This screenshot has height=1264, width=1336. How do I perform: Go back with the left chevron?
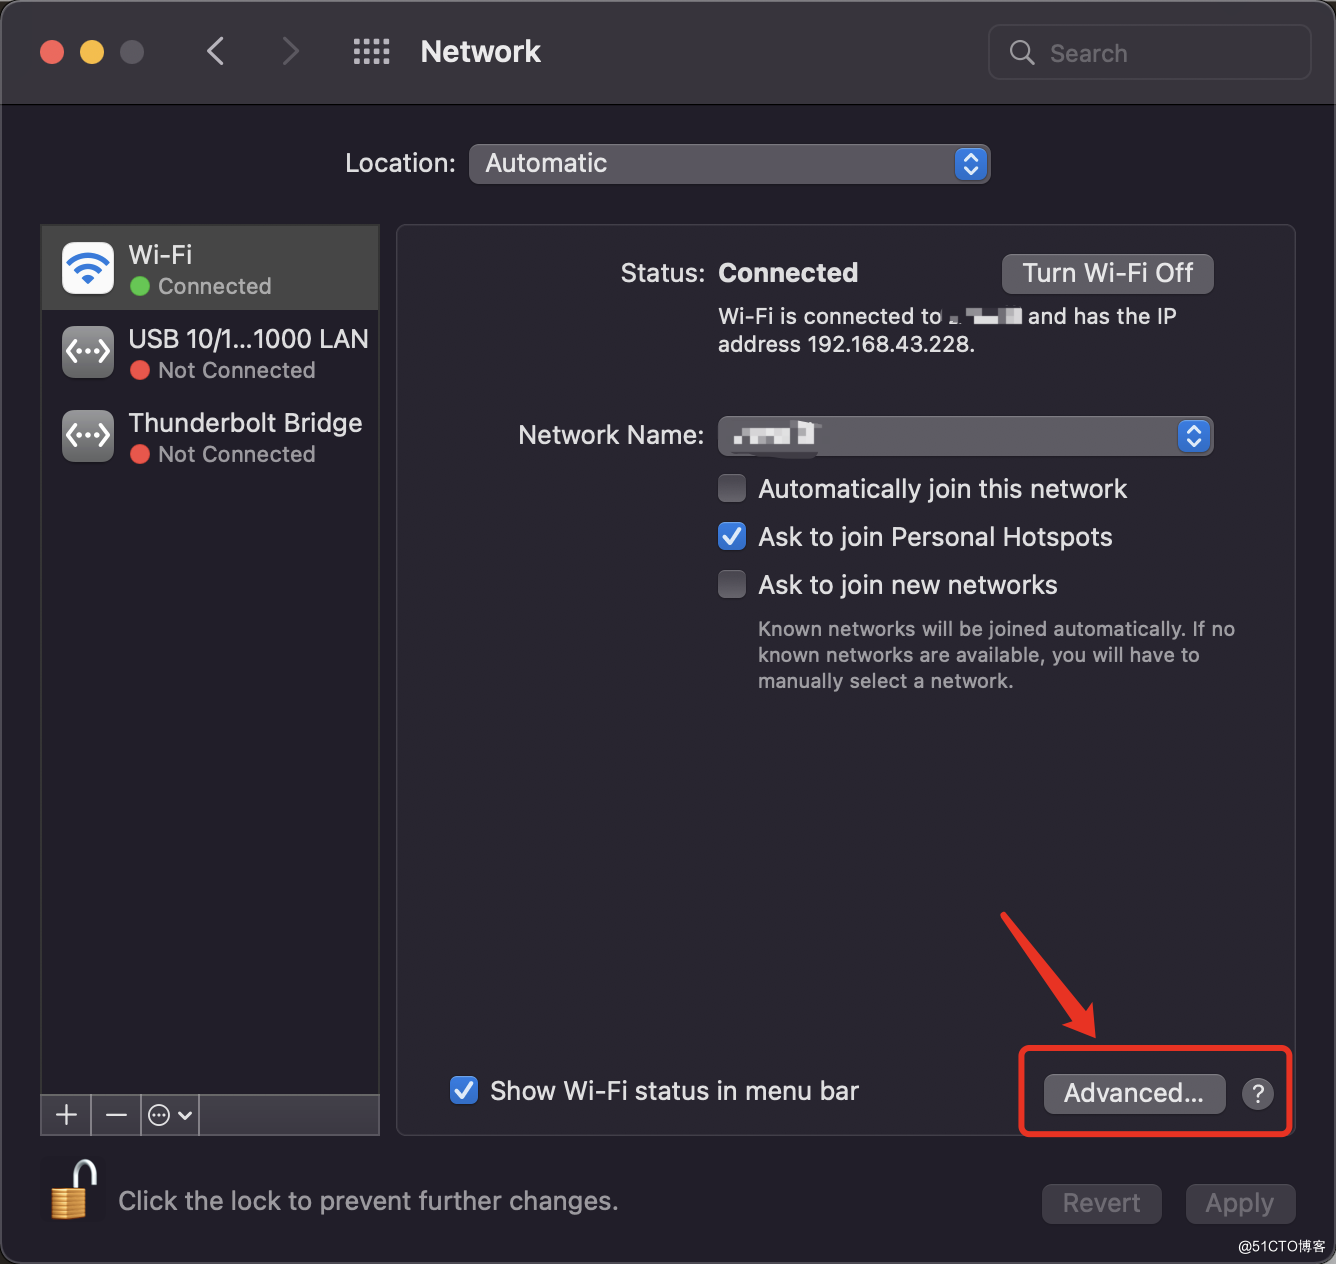[x=215, y=51]
